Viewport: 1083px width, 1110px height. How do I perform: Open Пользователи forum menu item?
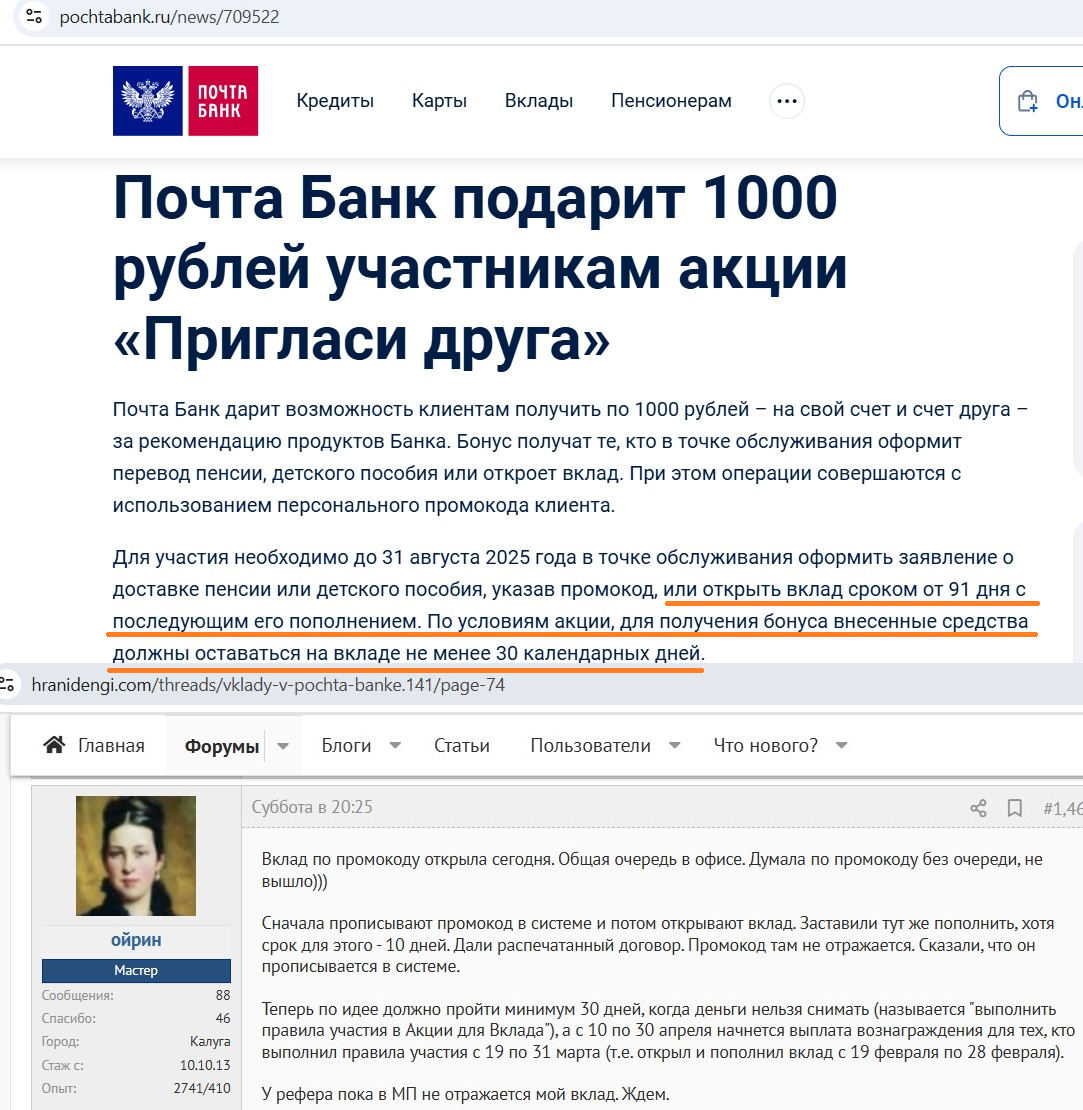point(590,745)
